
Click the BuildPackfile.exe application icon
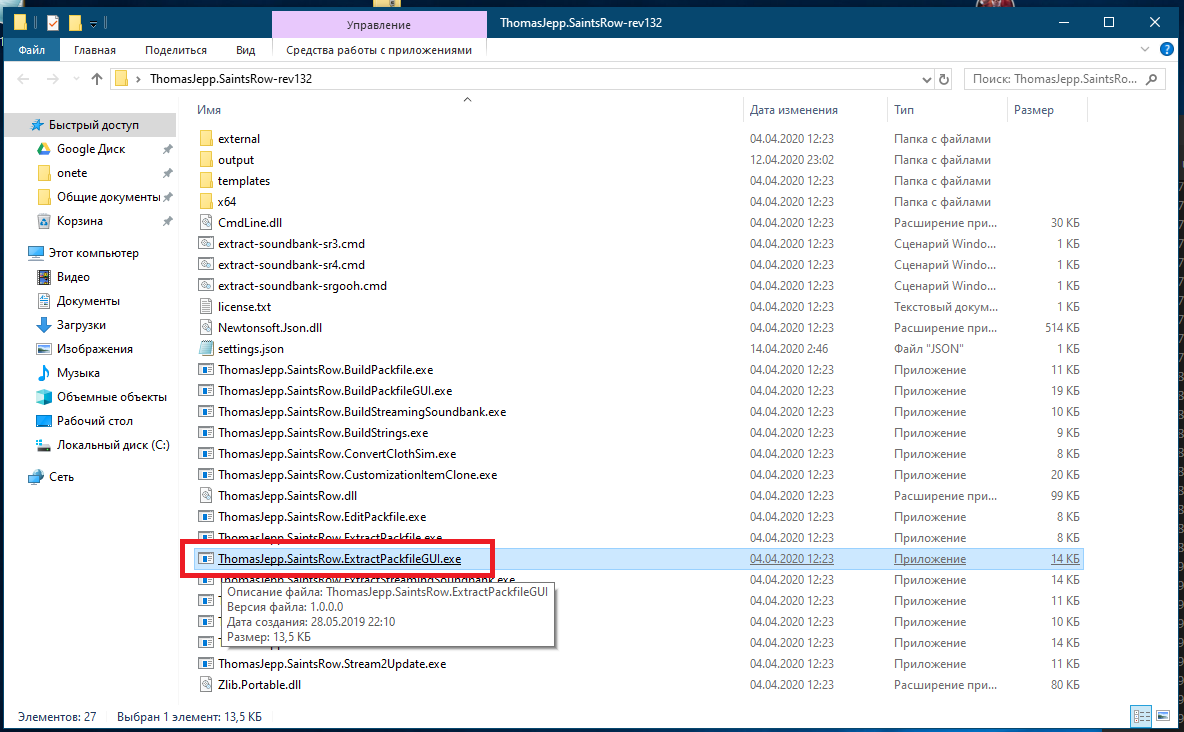pyautogui.click(x=205, y=369)
